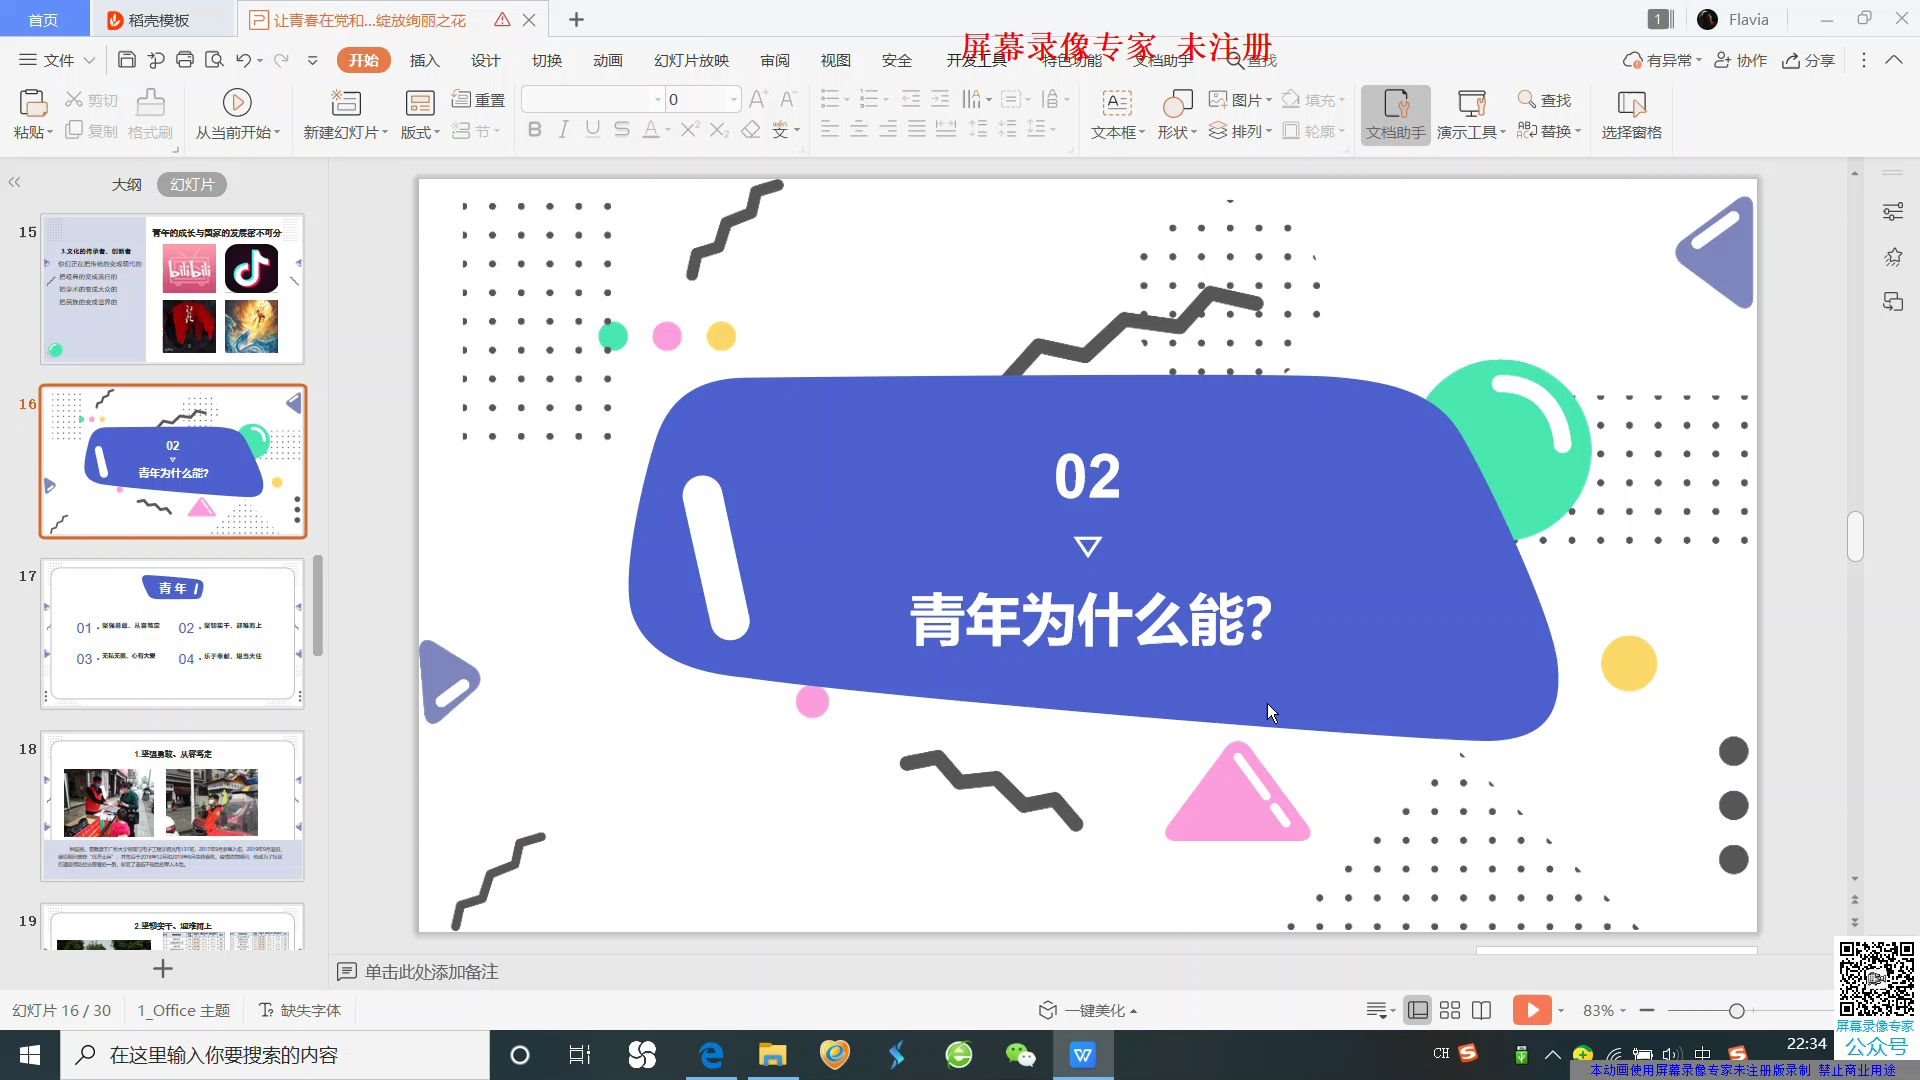
Task: Click the Clear Formatting eraser icon
Action: (751, 130)
